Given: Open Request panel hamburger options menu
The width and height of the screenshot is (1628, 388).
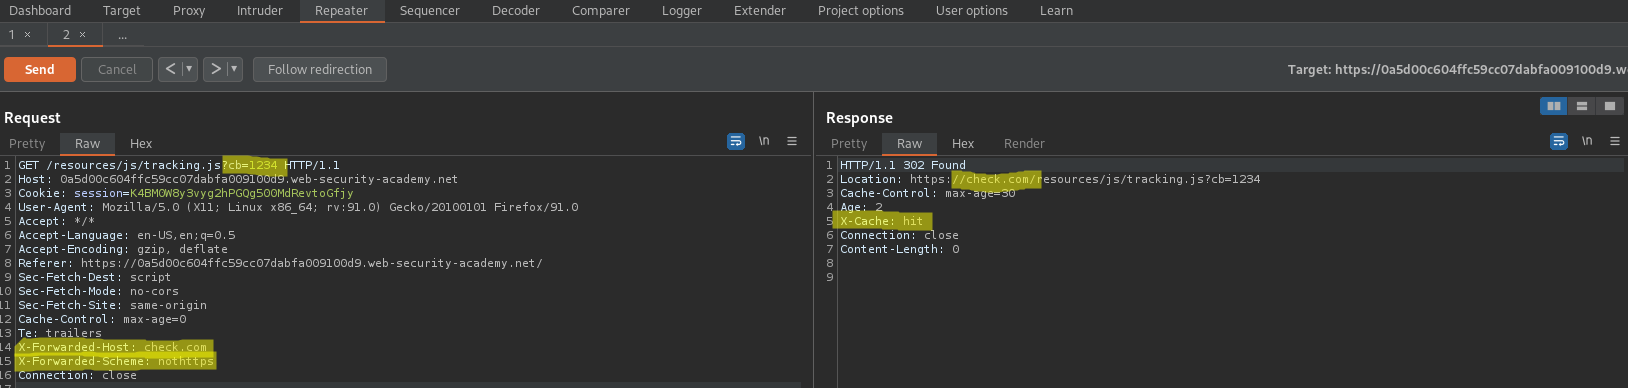Looking at the screenshot, I should 792,142.
